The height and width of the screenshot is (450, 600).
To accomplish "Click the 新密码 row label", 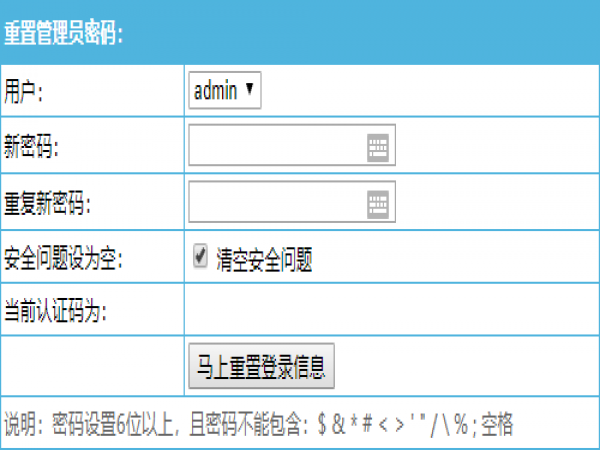I will pos(32,149).
